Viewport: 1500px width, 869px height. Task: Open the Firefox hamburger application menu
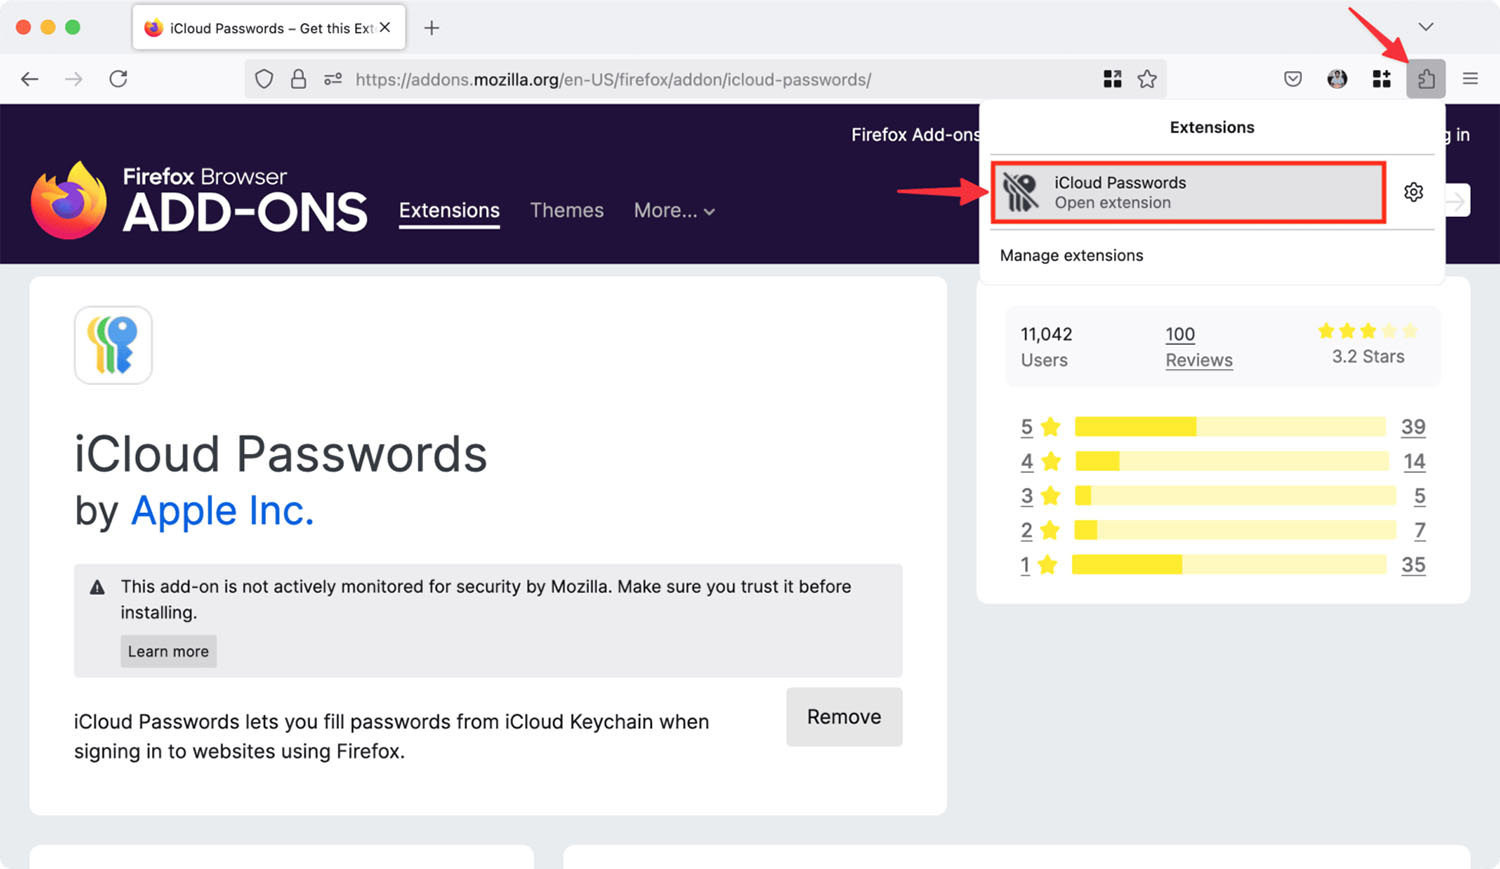click(x=1470, y=79)
